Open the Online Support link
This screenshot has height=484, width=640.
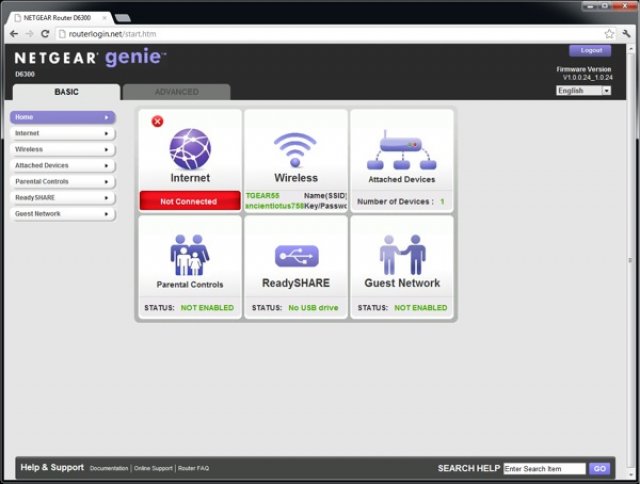(153, 468)
